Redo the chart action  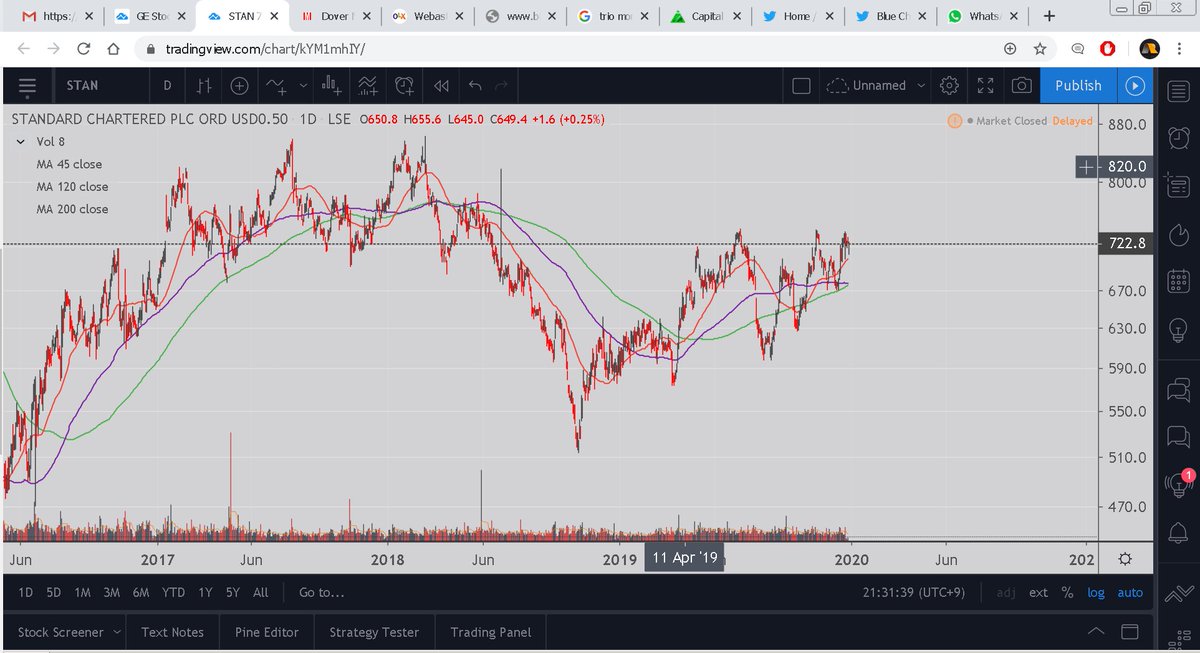[x=501, y=86]
